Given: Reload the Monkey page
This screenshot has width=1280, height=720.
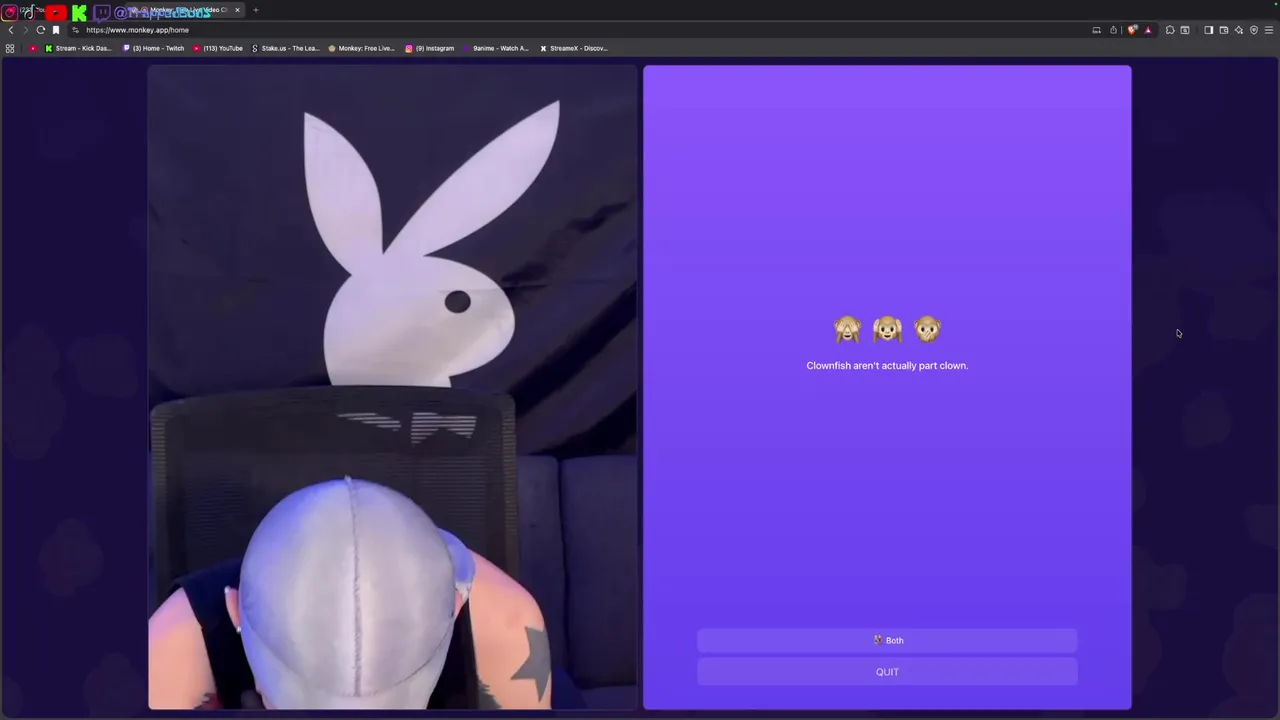Looking at the screenshot, I should click(41, 30).
